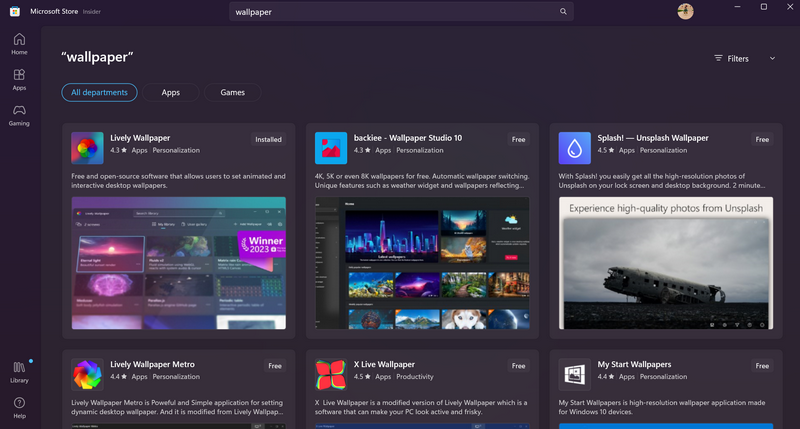This screenshot has width=800, height=429.
Task: Click the Lively Wallpaper app icon
Action: pyautogui.click(x=87, y=148)
